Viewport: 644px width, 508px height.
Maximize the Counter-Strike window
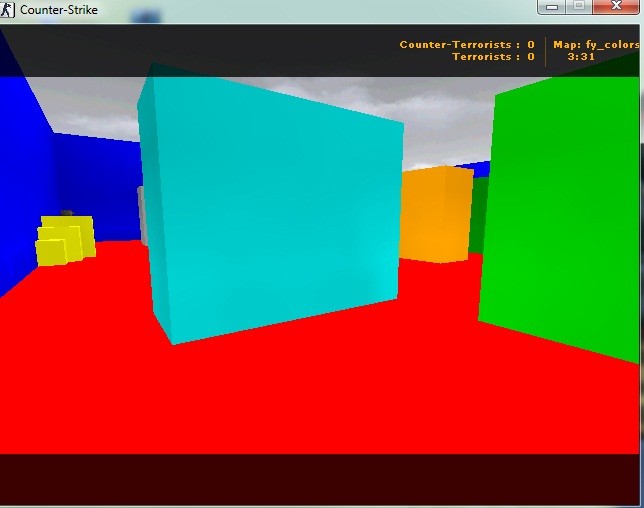[x=579, y=7]
